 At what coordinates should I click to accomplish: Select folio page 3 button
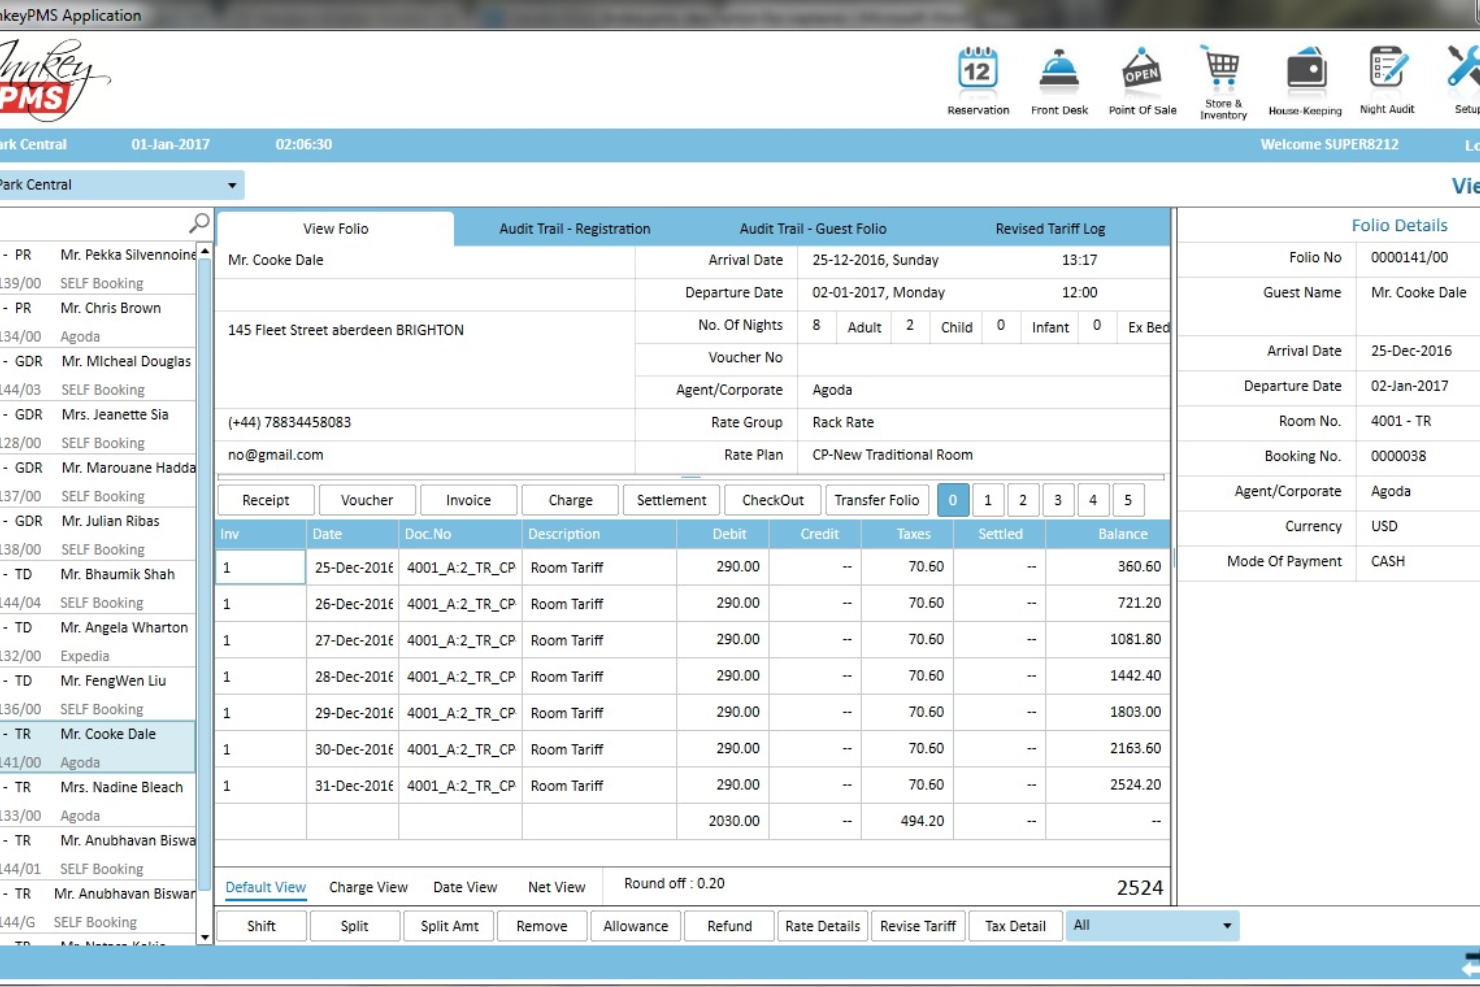tap(1057, 500)
